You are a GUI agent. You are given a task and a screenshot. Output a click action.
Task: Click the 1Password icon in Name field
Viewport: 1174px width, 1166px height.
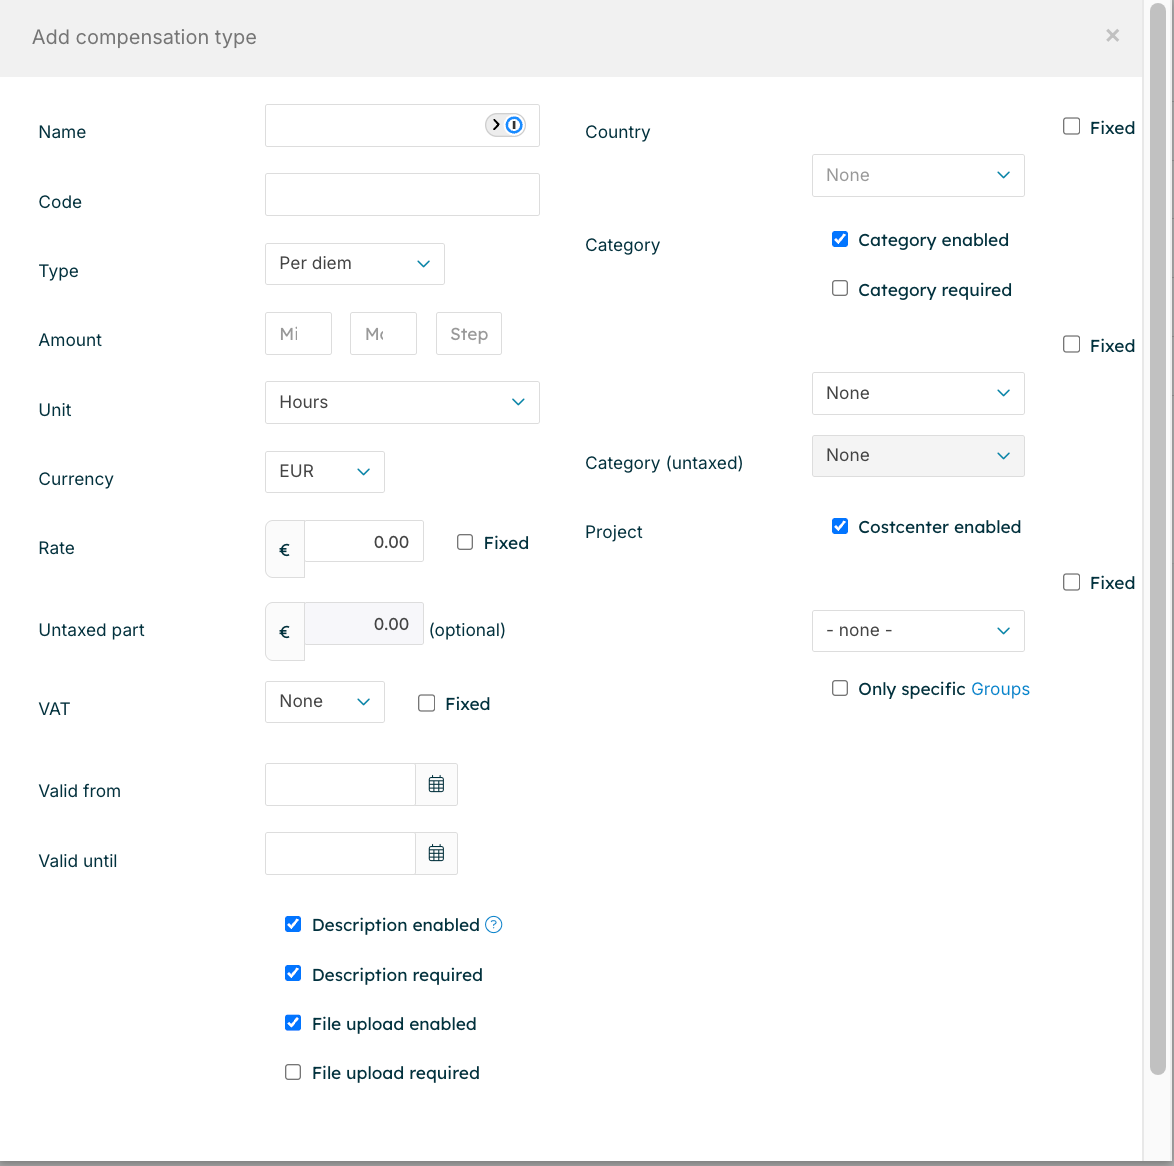(513, 125)
